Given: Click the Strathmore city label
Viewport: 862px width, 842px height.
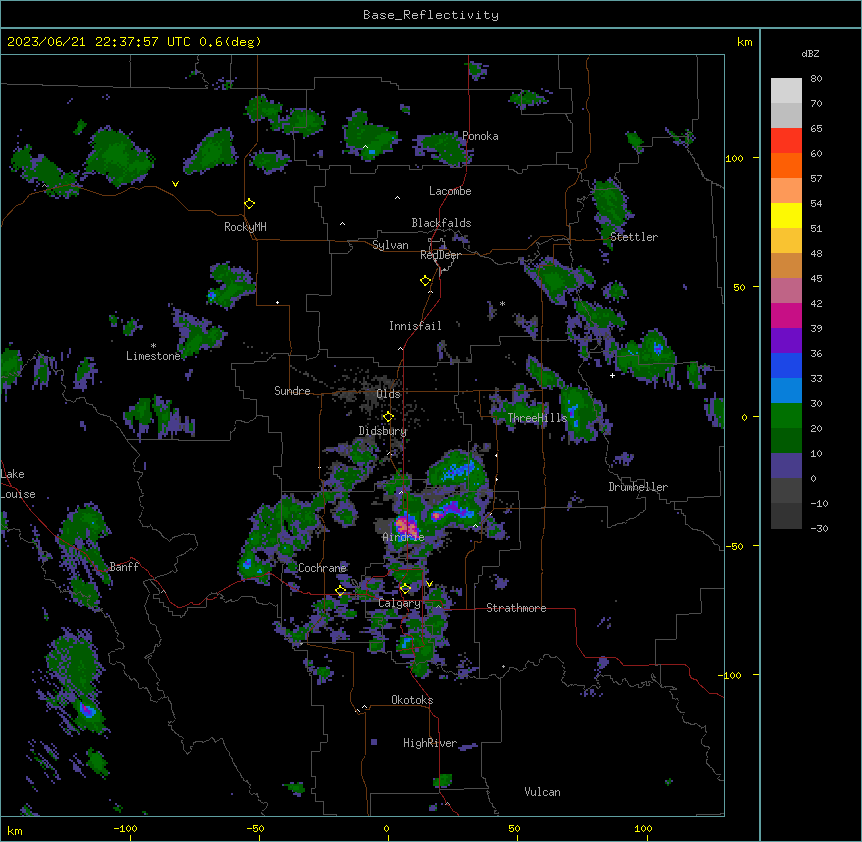Looking at the screenshot, I should [516, 608].
